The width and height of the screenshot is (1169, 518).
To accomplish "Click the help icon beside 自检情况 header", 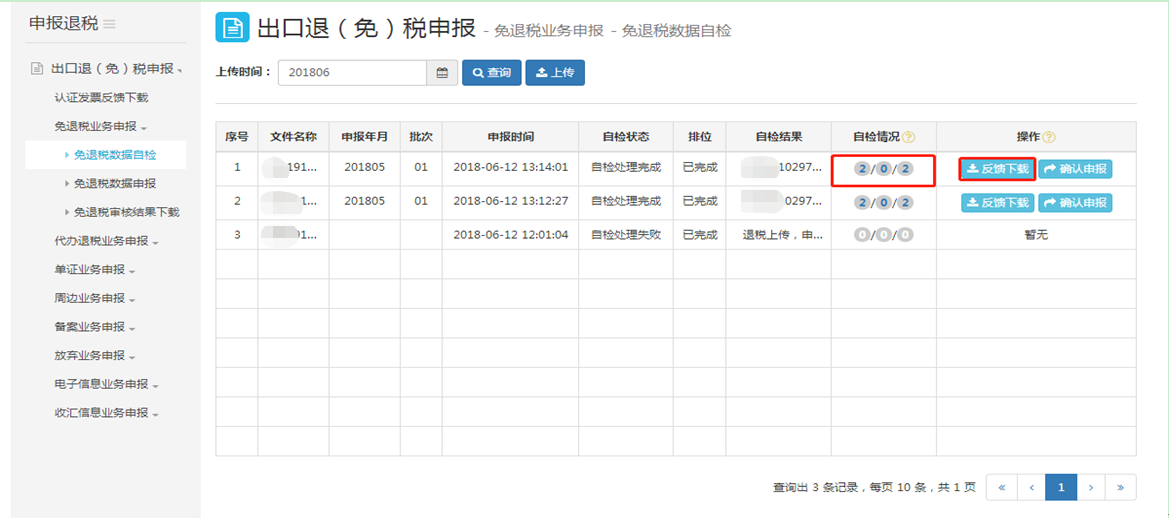I will pyautogui.click(x=909, y=137).
